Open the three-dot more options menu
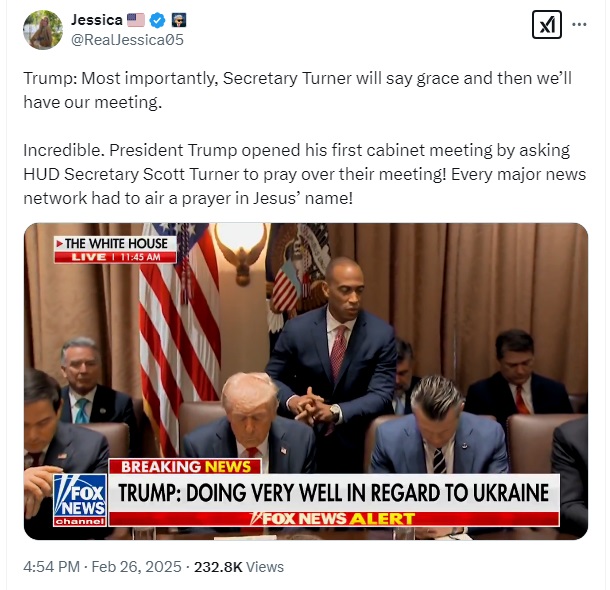 pos(579,25)
